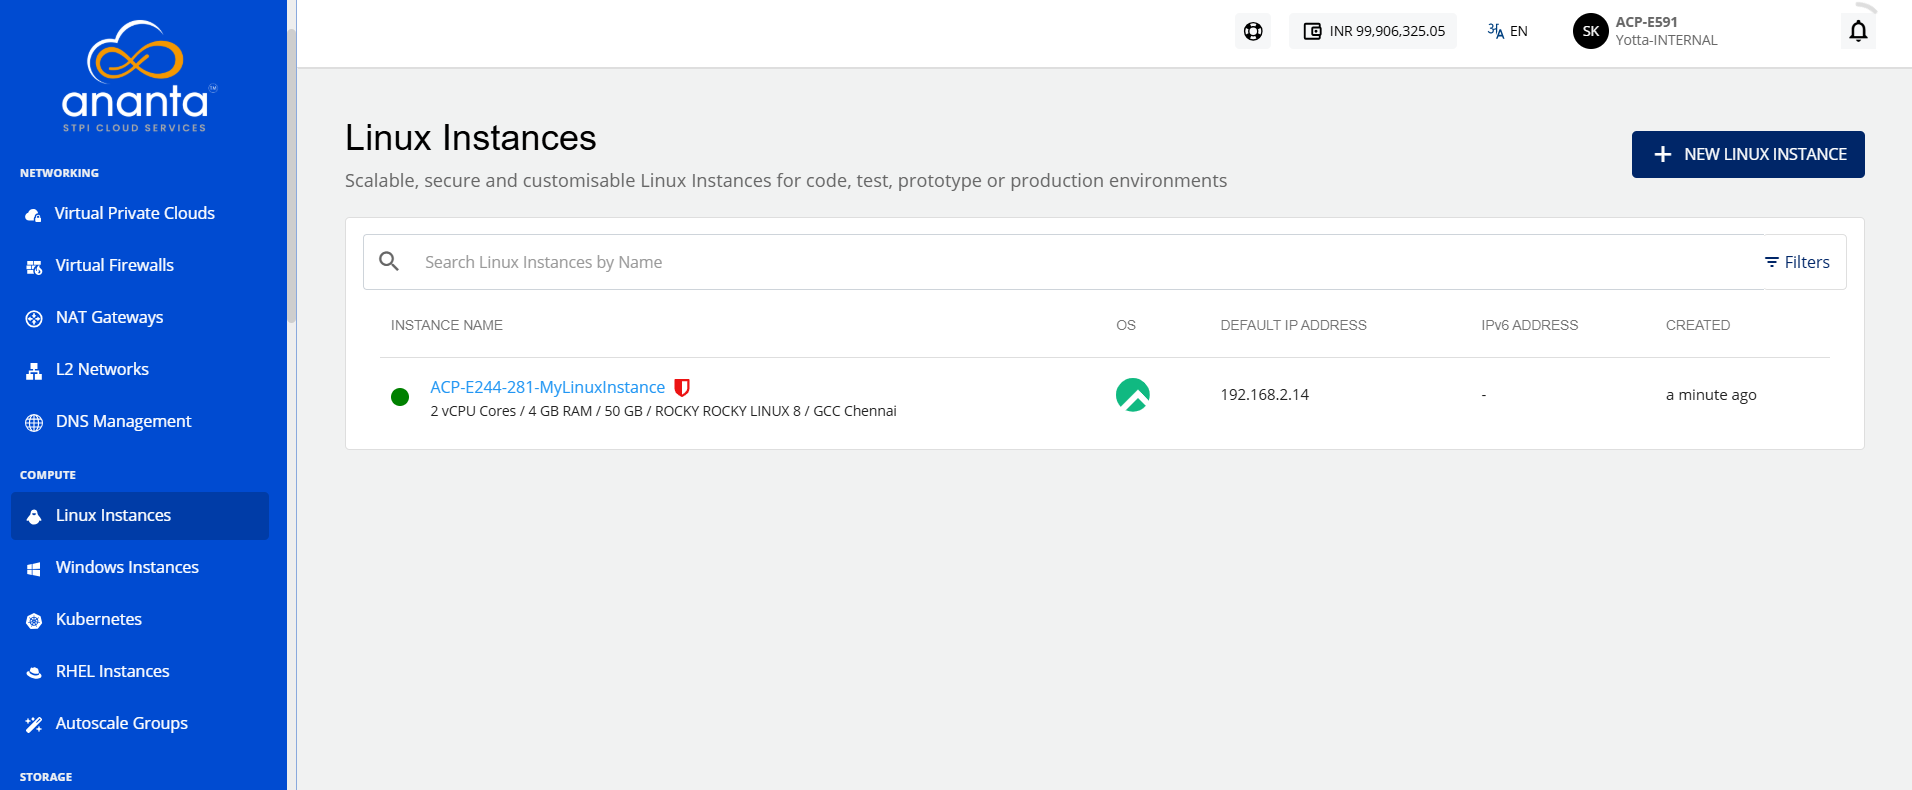Open the EN language selector

(x=1507, y=31)
